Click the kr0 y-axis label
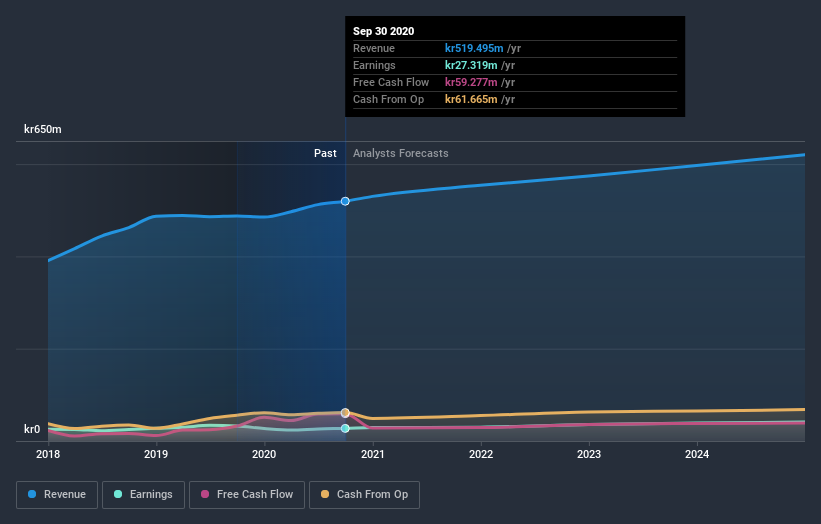The height and width of the screenshot is (524, 821). [x=32, y=429]
